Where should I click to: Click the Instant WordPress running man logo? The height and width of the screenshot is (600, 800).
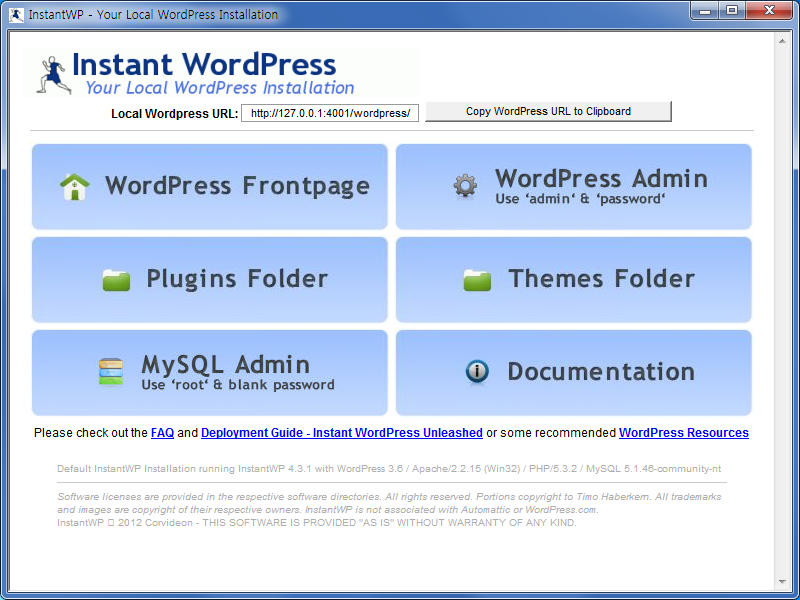coord(51,74)
